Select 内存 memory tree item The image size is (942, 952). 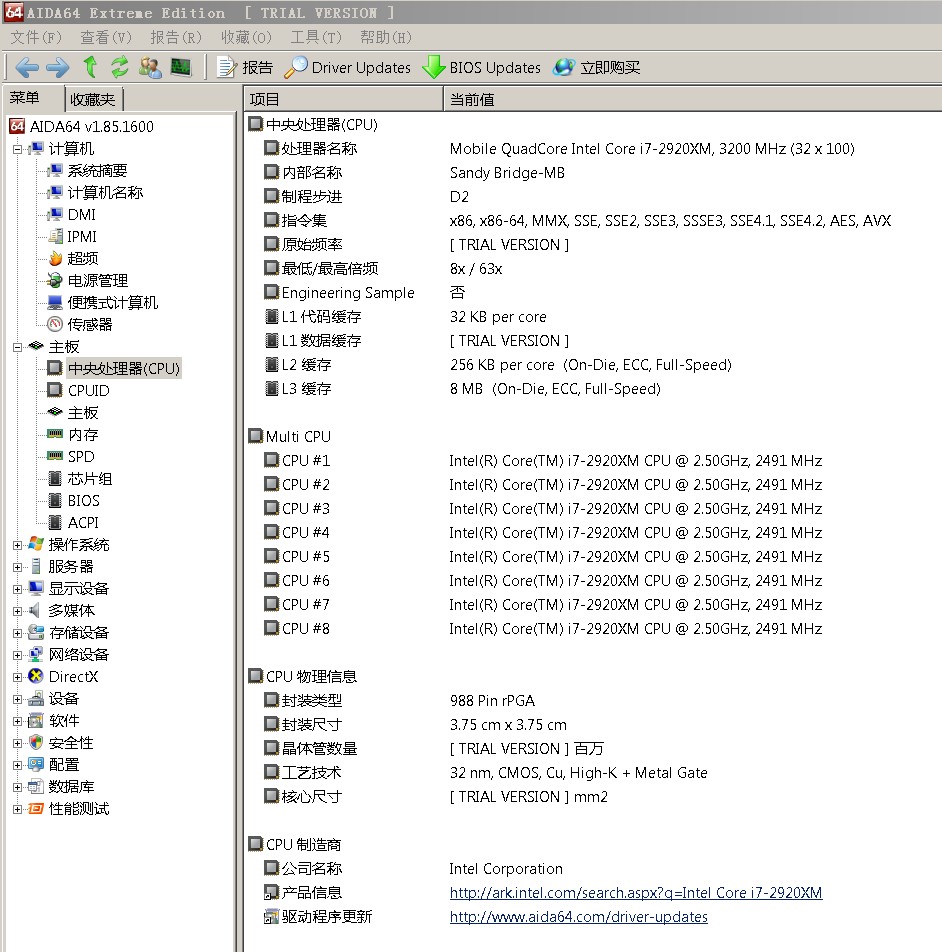(x=83, y=435)
